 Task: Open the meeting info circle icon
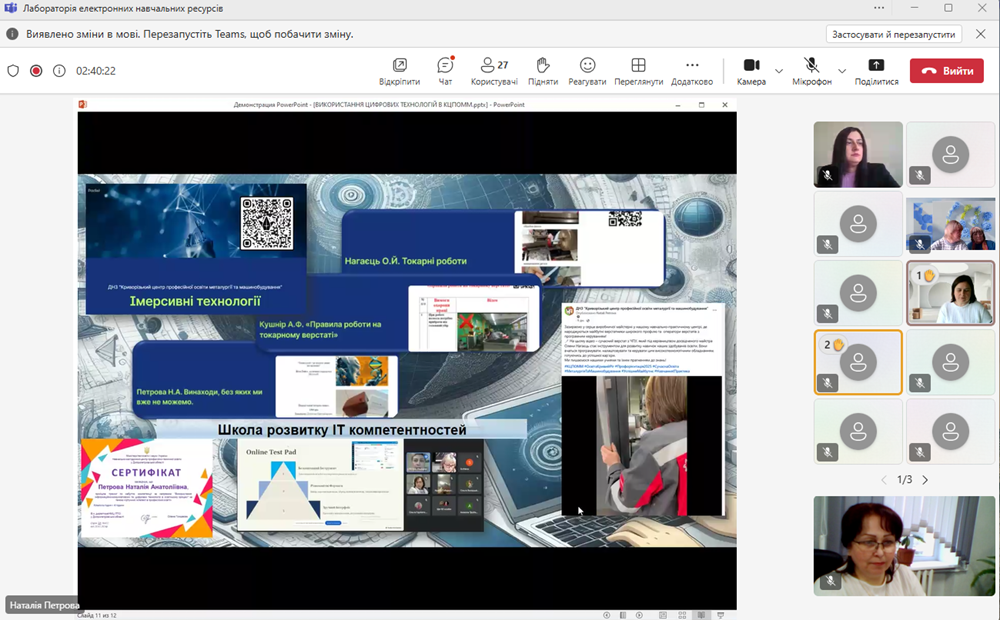(59, 71)
